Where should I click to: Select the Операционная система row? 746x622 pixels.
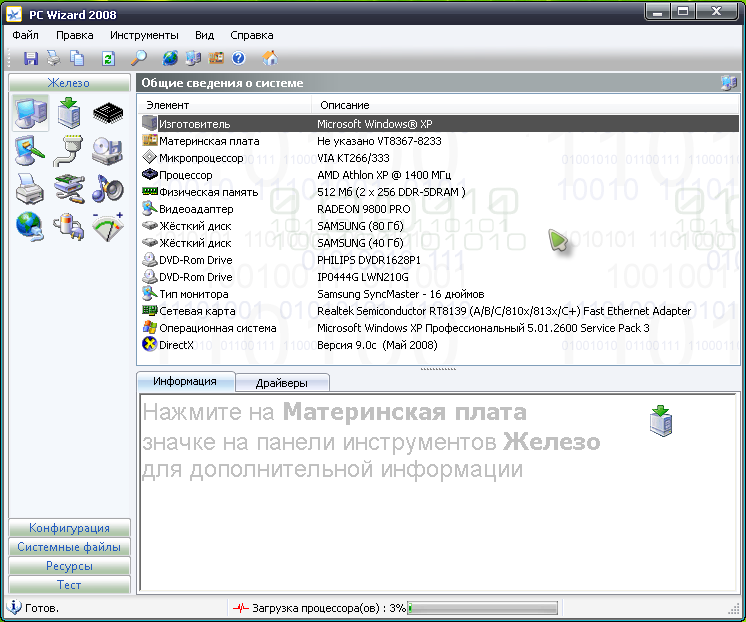[x=440, y=328]
